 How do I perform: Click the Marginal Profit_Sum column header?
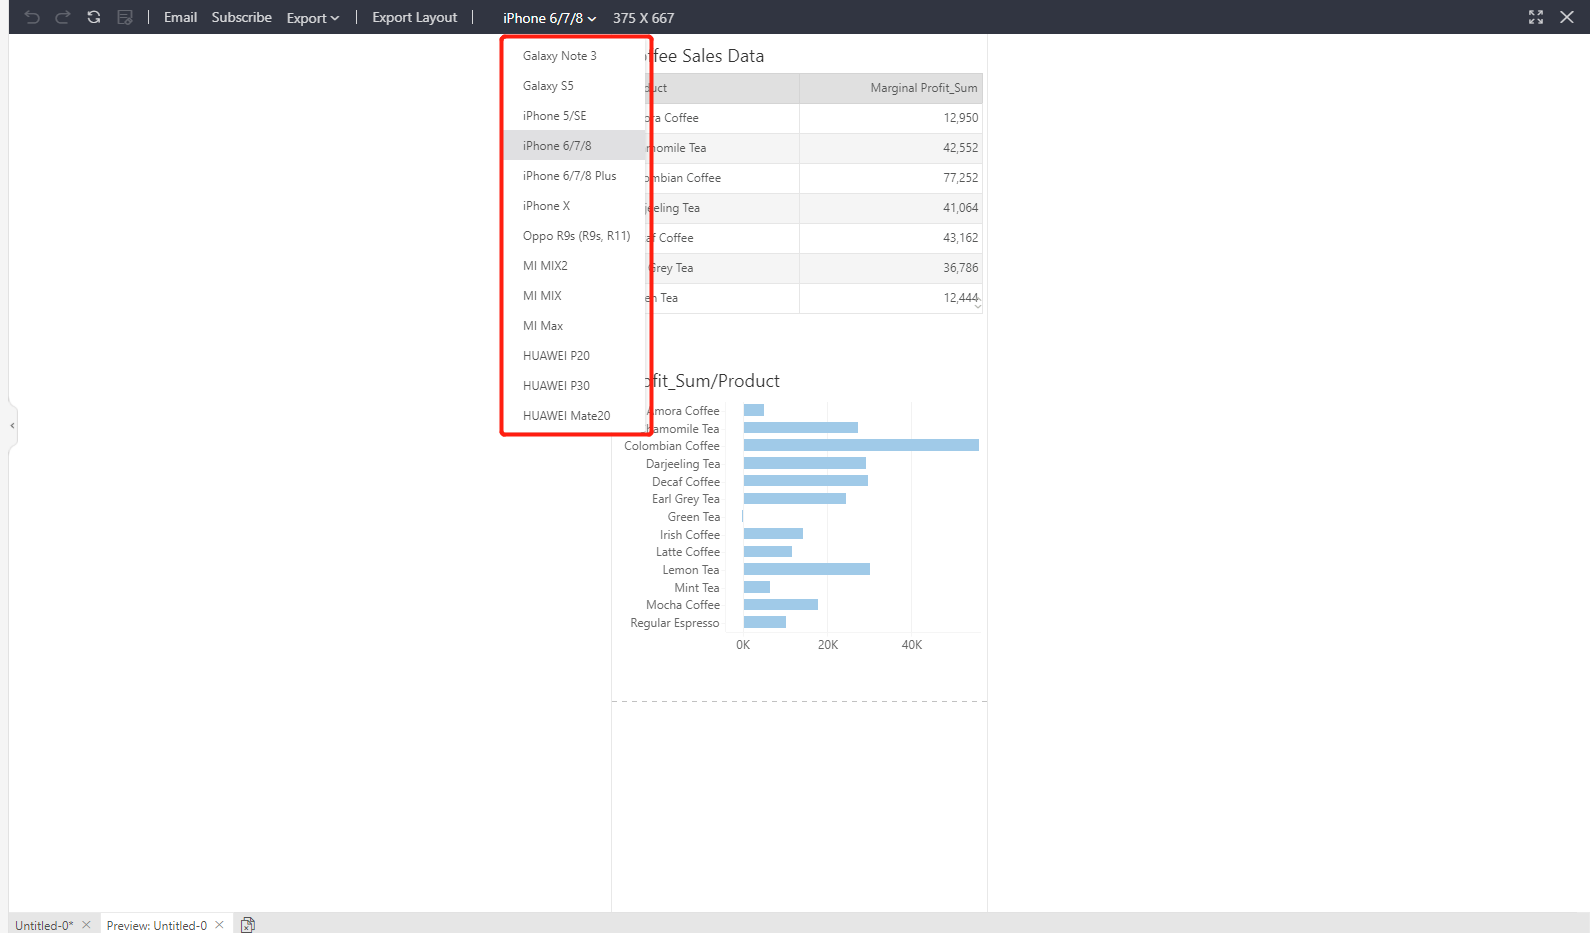tap(891, 88)
